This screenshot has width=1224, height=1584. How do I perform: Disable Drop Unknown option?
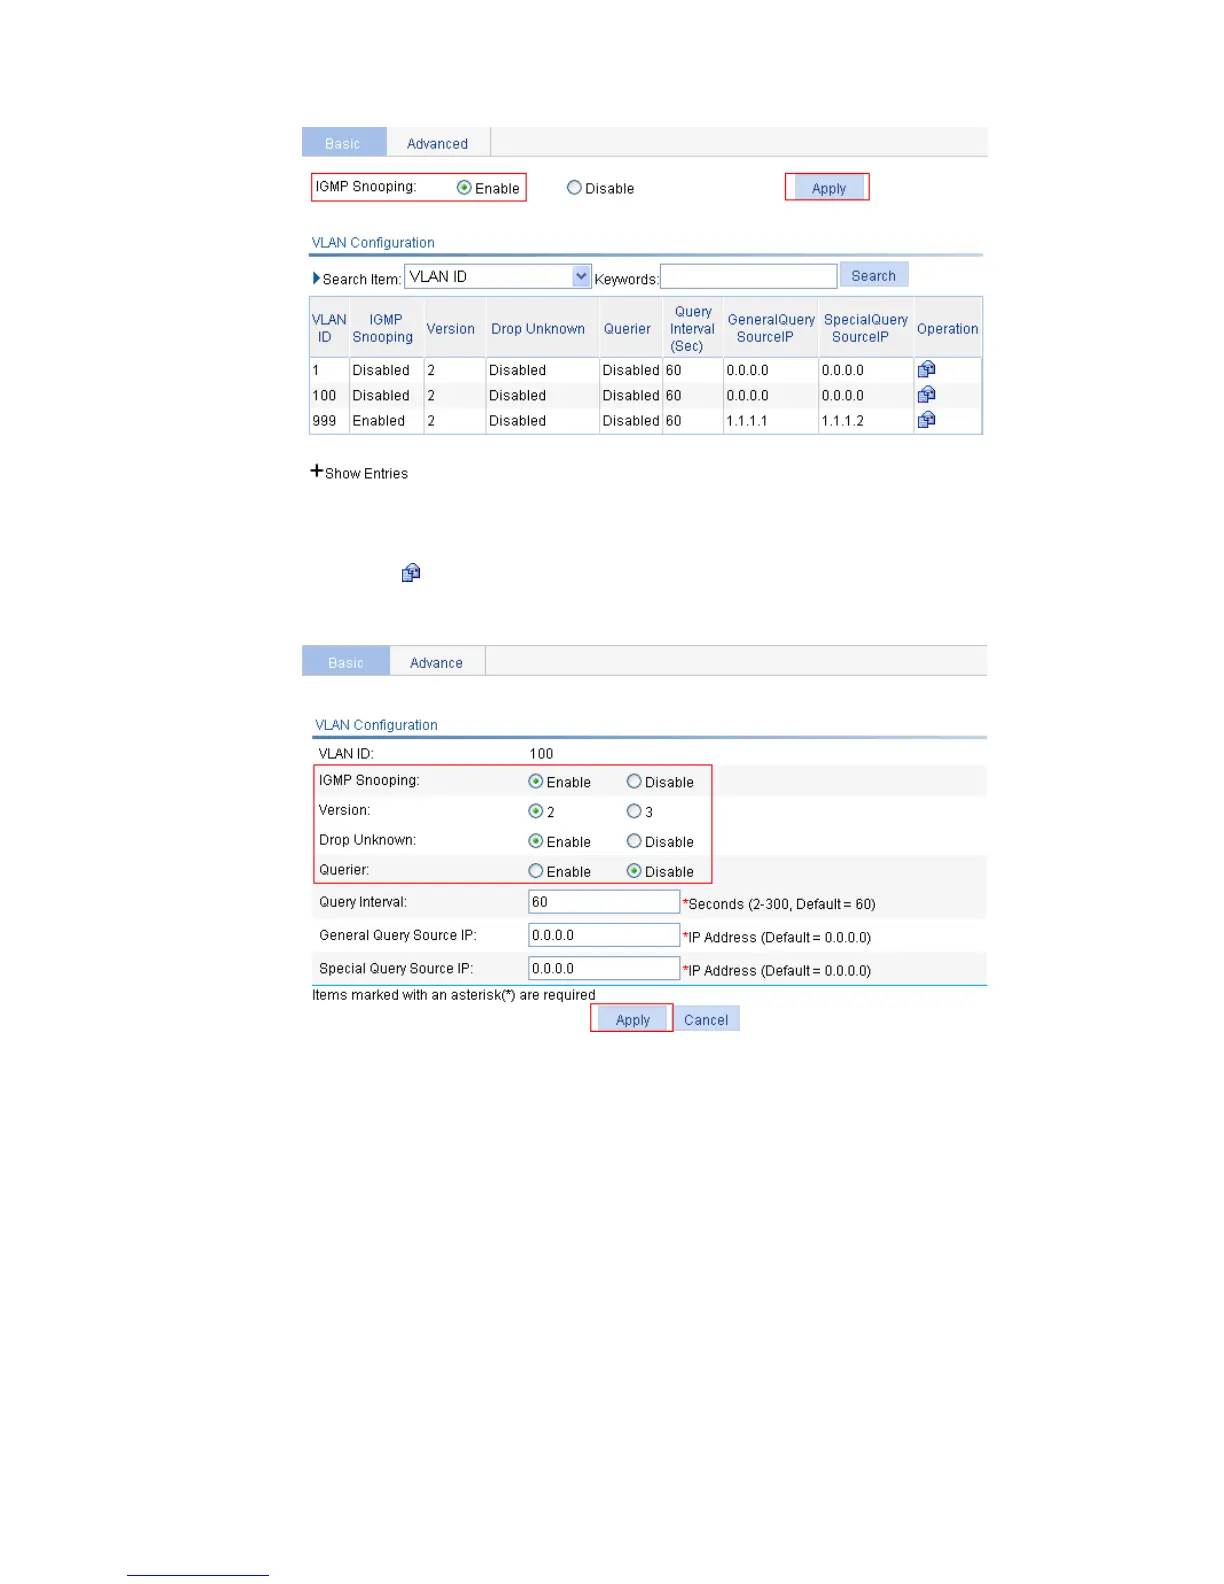click(634, 841)
